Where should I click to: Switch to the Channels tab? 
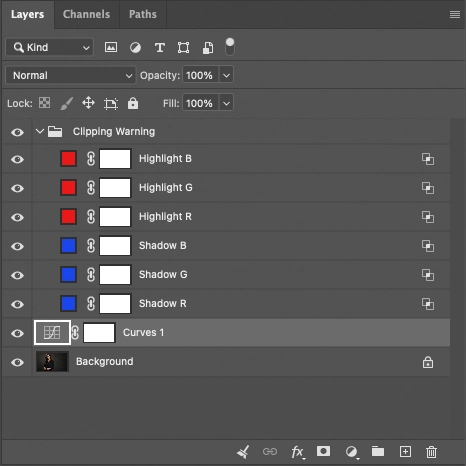point(86,14)
